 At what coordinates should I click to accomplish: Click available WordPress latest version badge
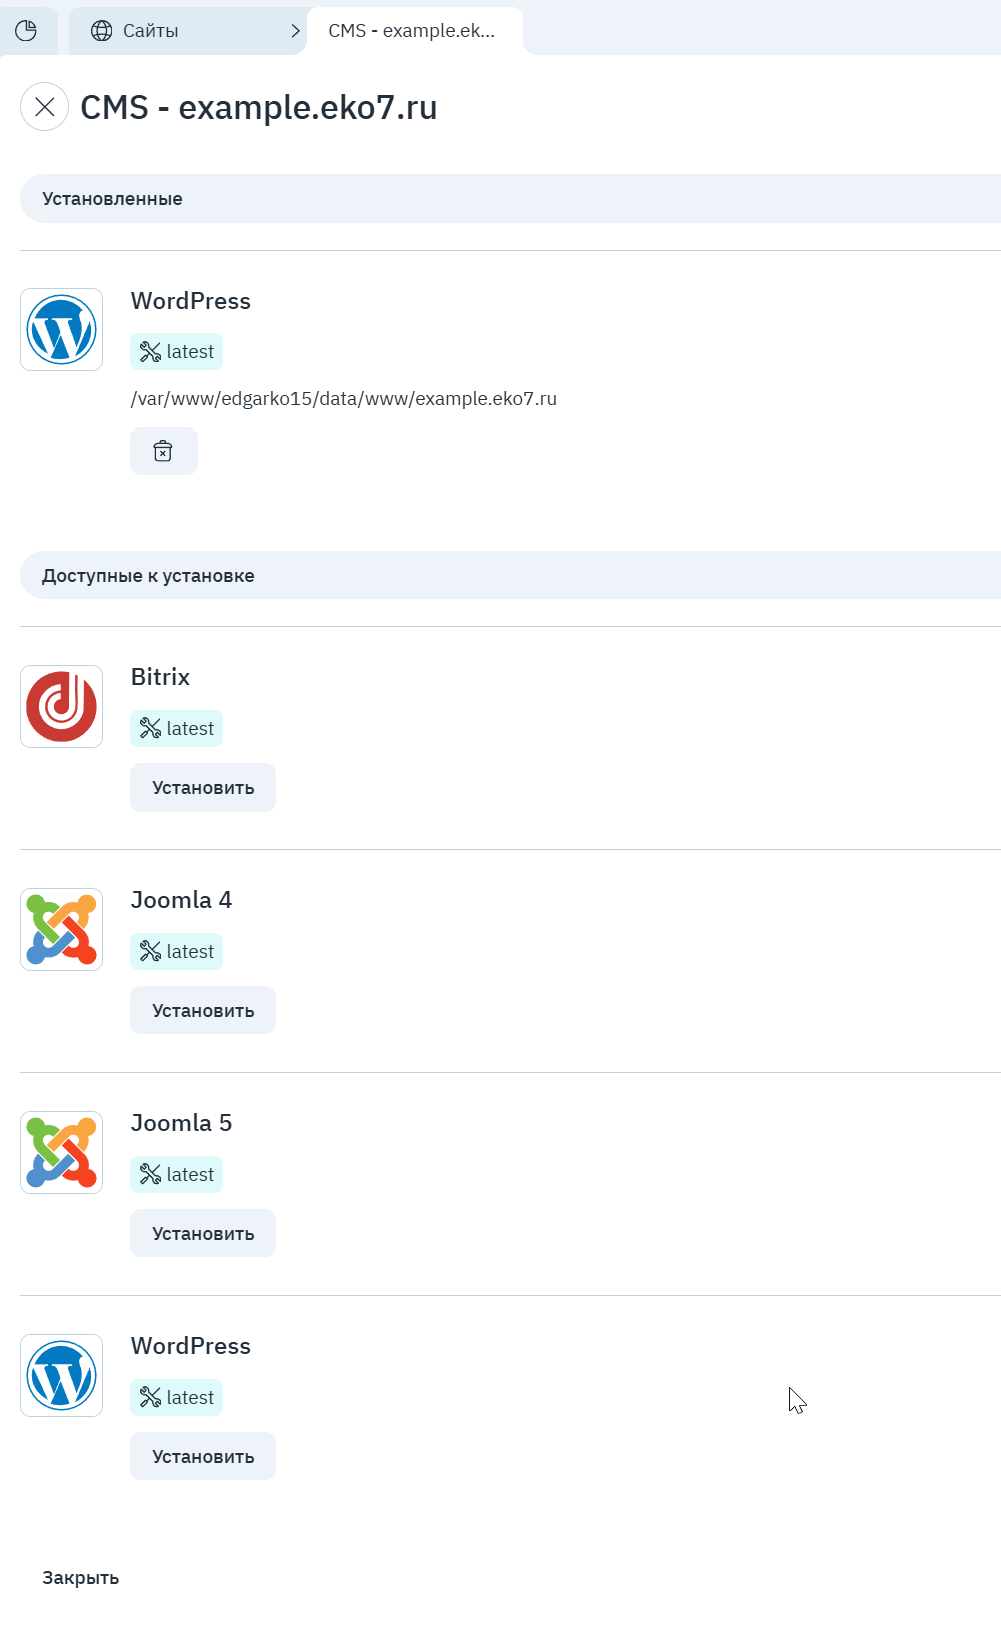[x=177, y=1397]
